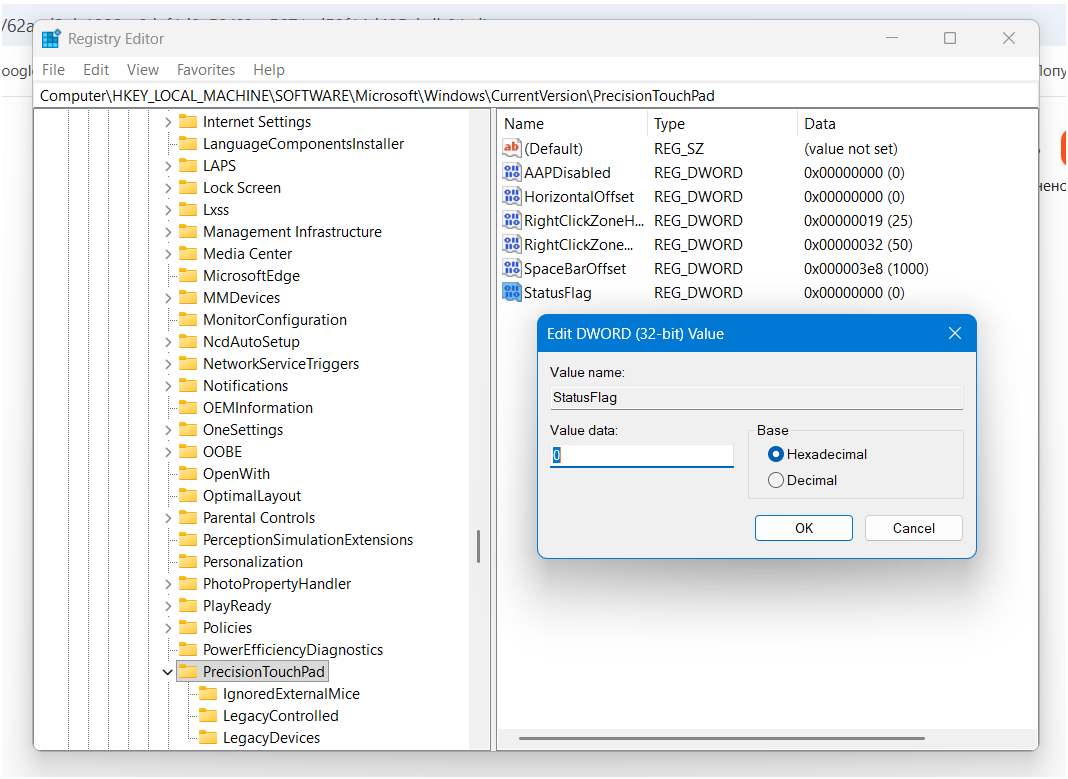Image resolution: width=1068 pixels, height=779 pixels.
Task: Click the Notifications folder icon
Action: click(x=188, y=385)
